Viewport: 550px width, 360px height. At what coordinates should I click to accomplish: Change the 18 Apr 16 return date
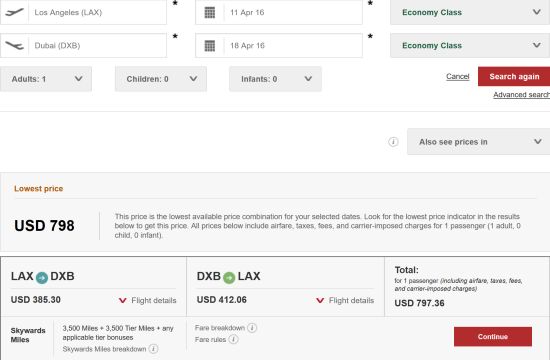[x=279, y=46]
